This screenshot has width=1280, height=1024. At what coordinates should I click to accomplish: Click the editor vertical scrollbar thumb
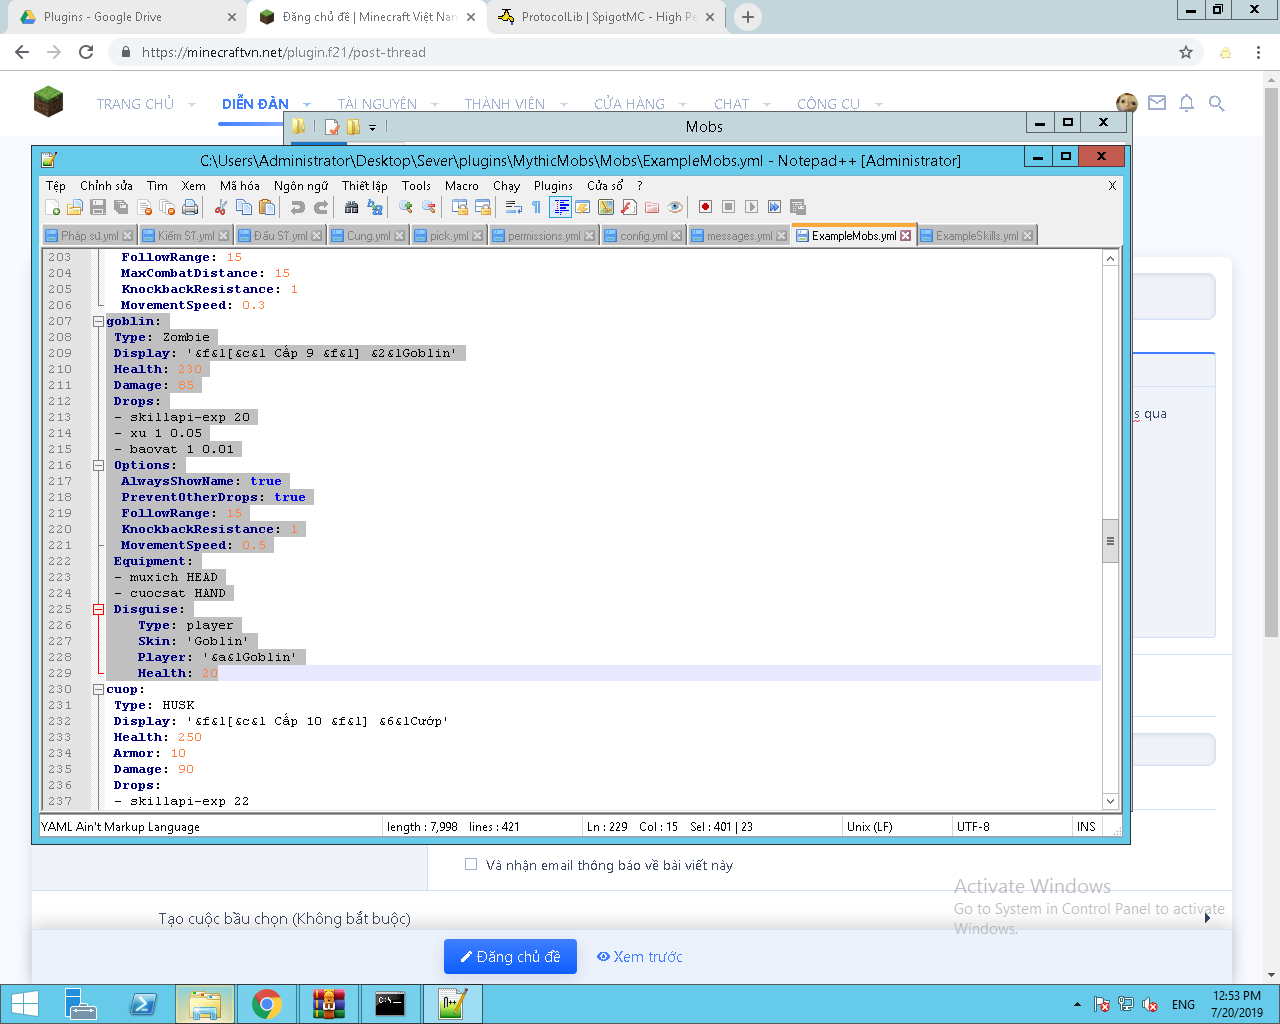pos(1110,541)
